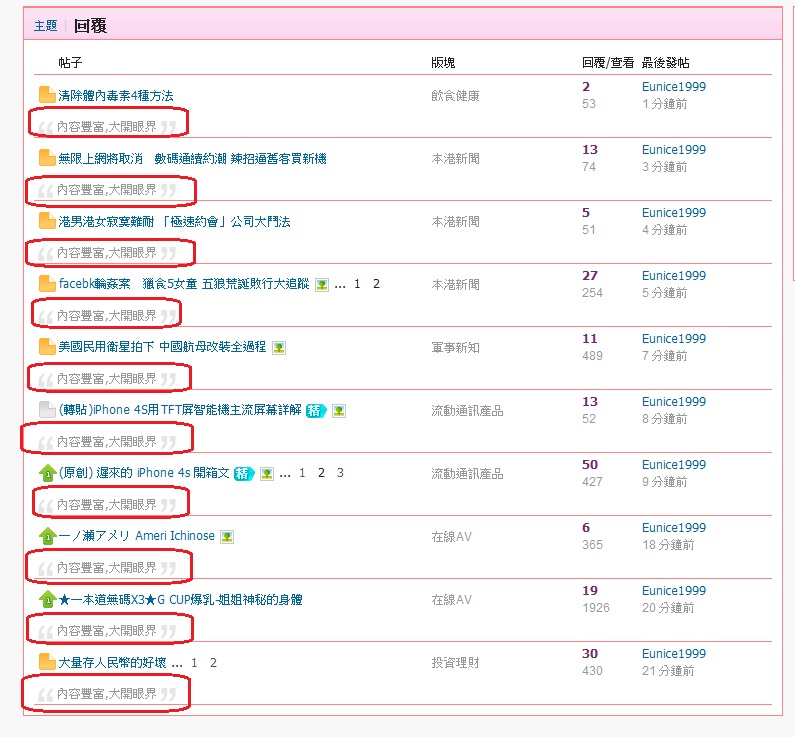The width and height of the screenshot is (795, 737).
Task: Click the 精 digest badge on iPhone 4S用TFT屏 thread
Action: click(x=316, y=410)
